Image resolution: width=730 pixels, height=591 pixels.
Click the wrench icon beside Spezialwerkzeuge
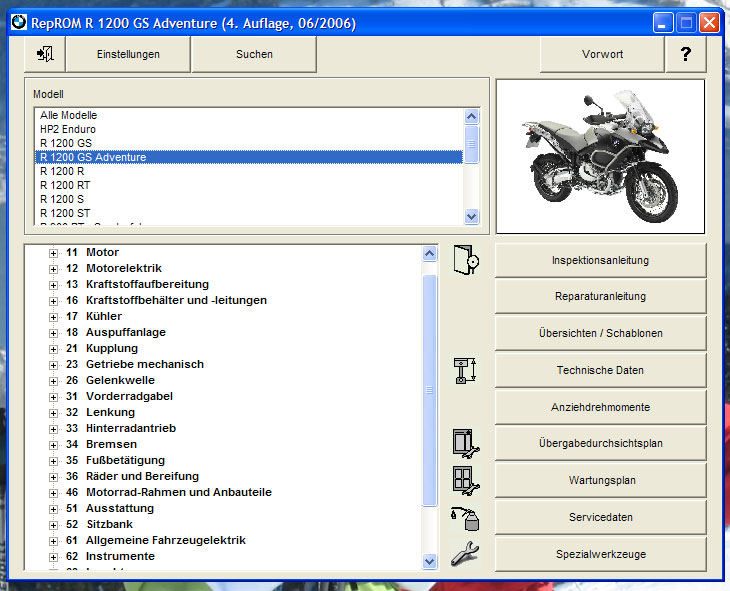466,553
